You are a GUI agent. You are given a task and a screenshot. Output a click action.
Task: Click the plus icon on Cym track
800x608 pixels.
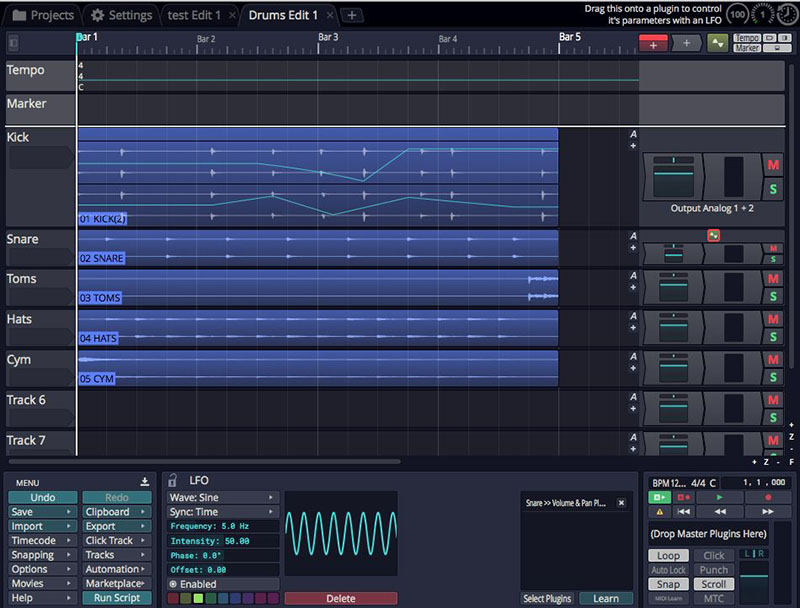[x=633, y=368]
